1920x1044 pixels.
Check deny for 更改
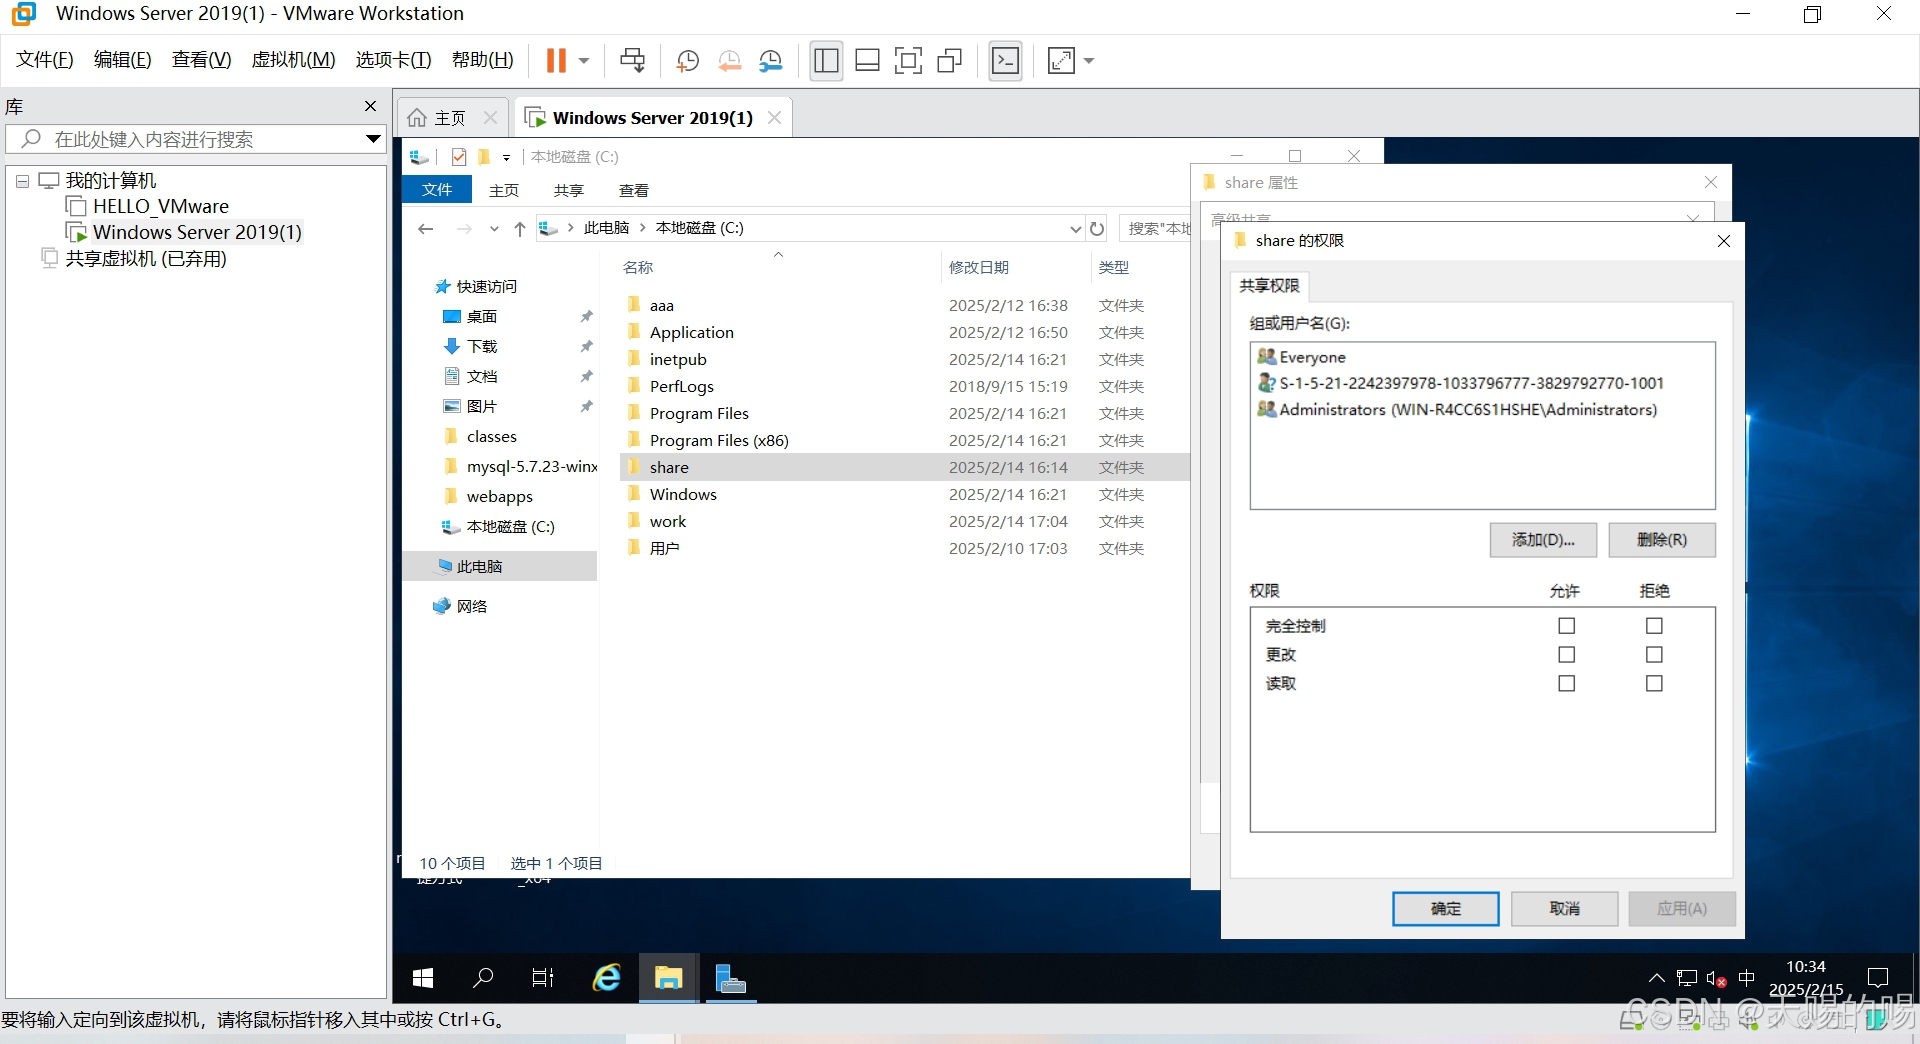pyautogui.click(x=1655, y=655)
